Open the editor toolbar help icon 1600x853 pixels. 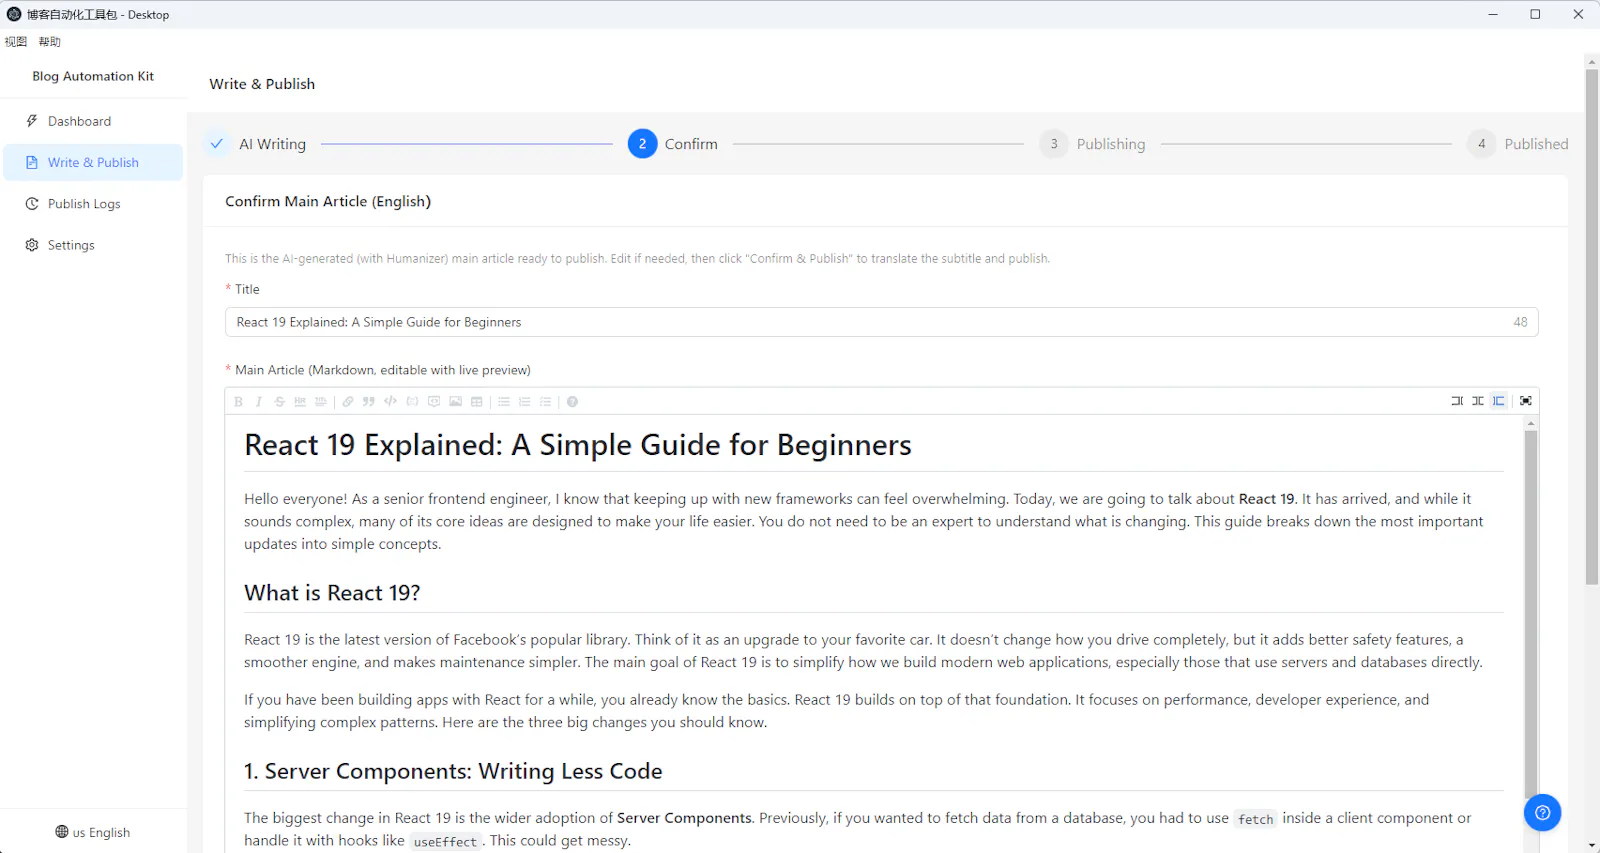[572, 402]
